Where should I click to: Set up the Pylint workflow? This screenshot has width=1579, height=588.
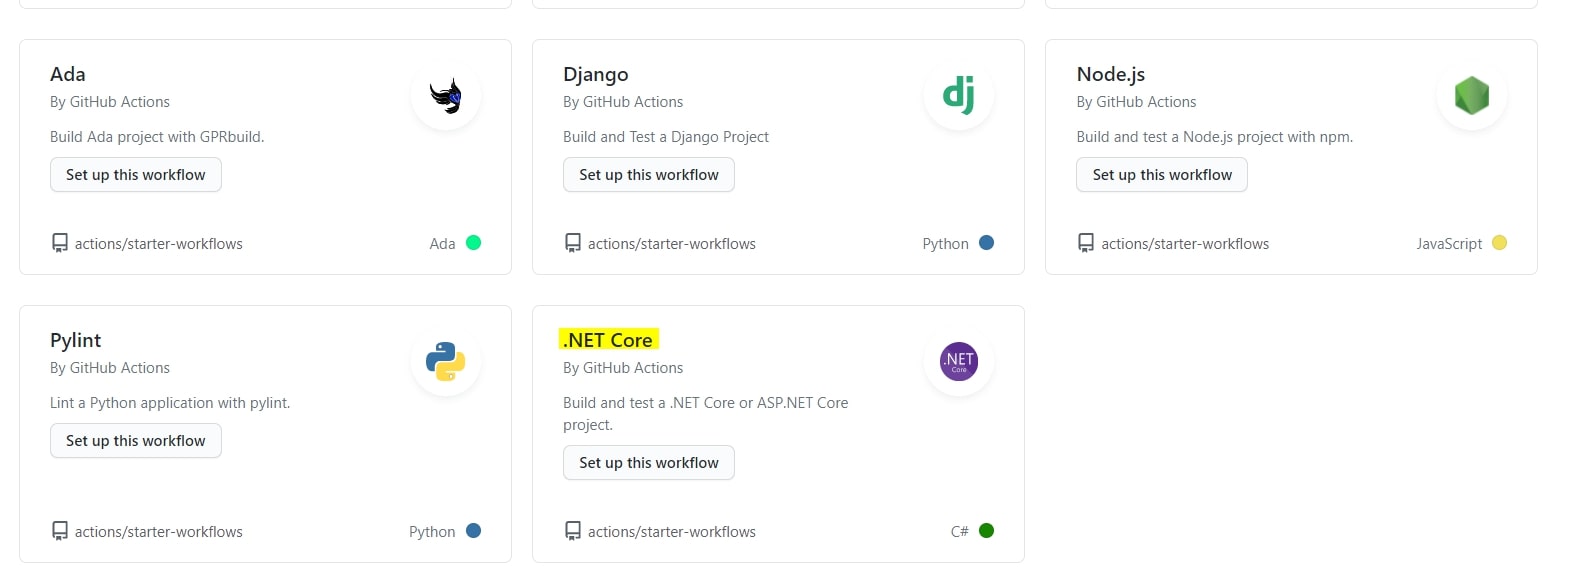(x=136, y=441)
